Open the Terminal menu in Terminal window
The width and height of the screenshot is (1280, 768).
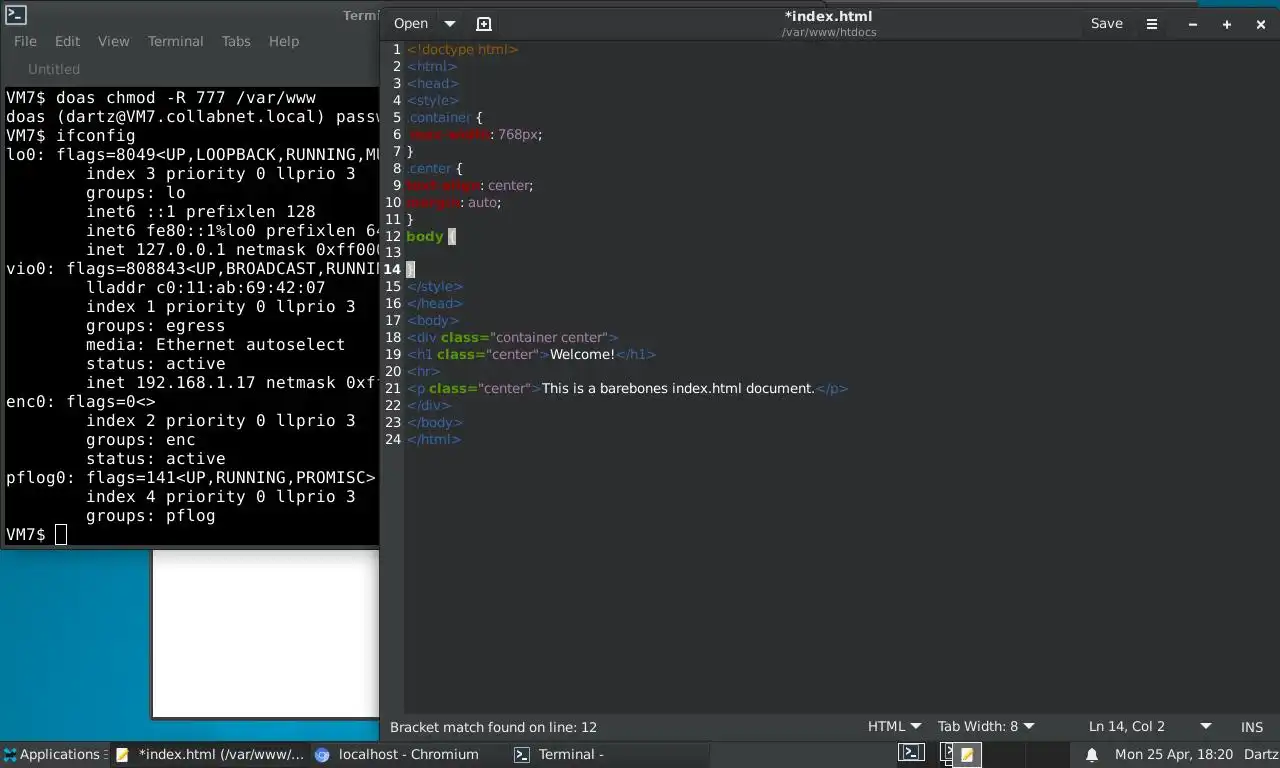coord(175,41)
